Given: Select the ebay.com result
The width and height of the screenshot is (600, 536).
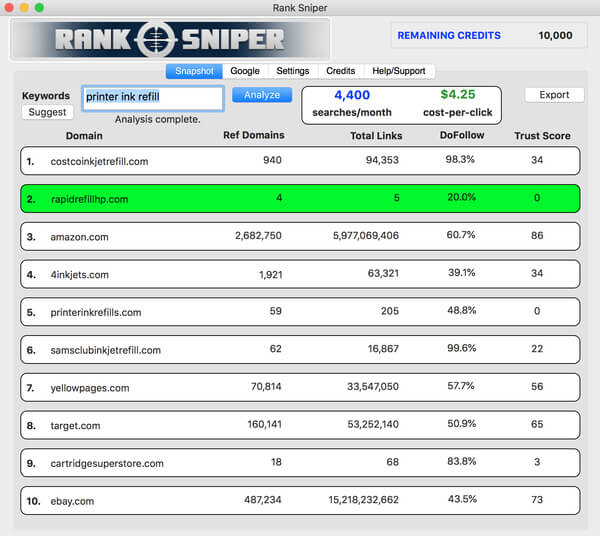Looking at the screenshot, I should point(300,501).
